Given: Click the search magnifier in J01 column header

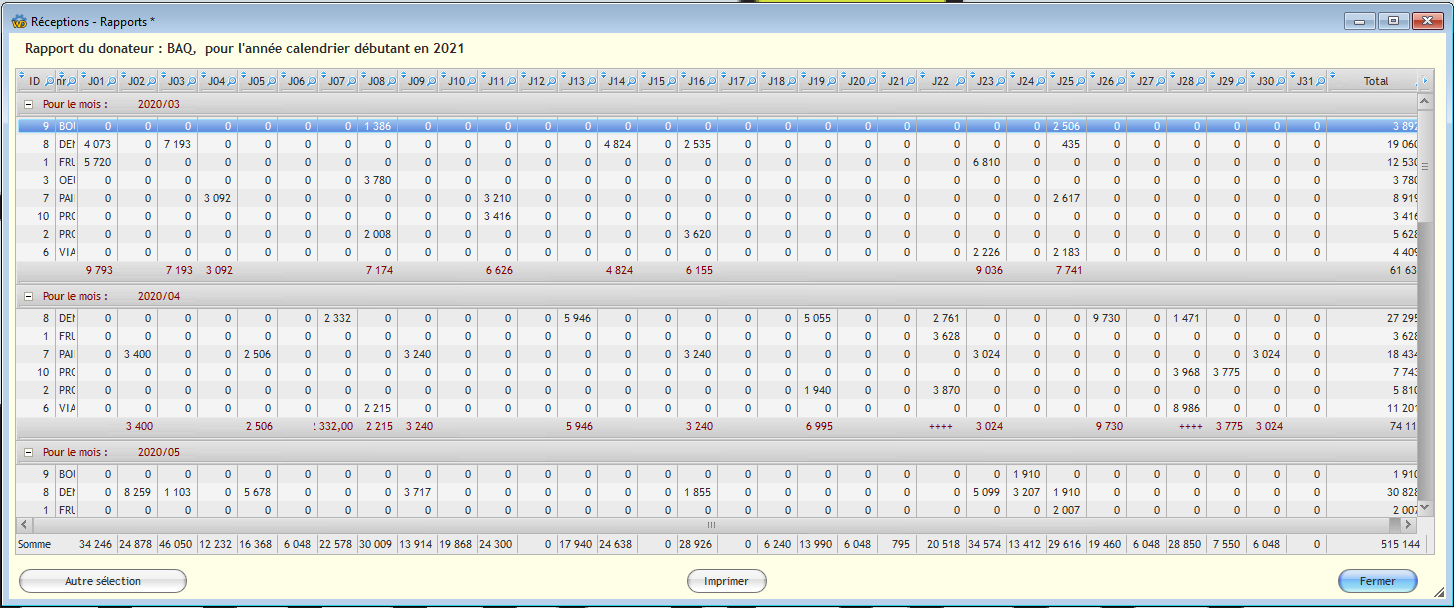Looking at the screenshot, I should click(x=111, y=81).
